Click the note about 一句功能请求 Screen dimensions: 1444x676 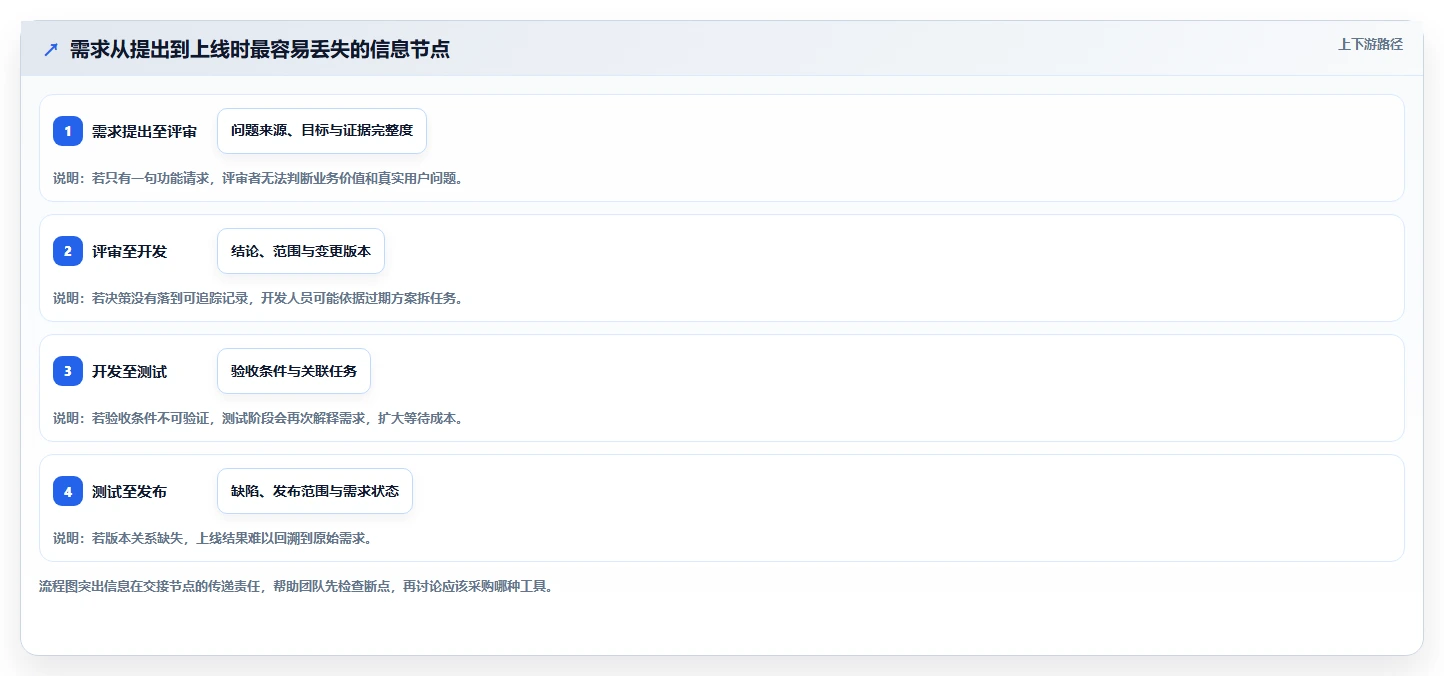[x=258, y=178]
